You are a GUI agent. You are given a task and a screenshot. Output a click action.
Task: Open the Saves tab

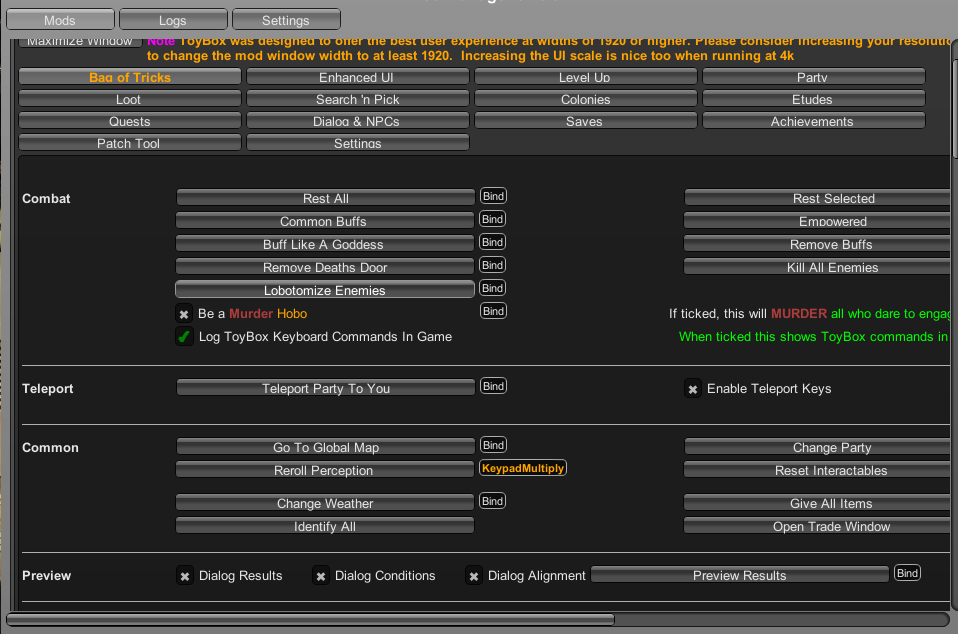[585, 121]
